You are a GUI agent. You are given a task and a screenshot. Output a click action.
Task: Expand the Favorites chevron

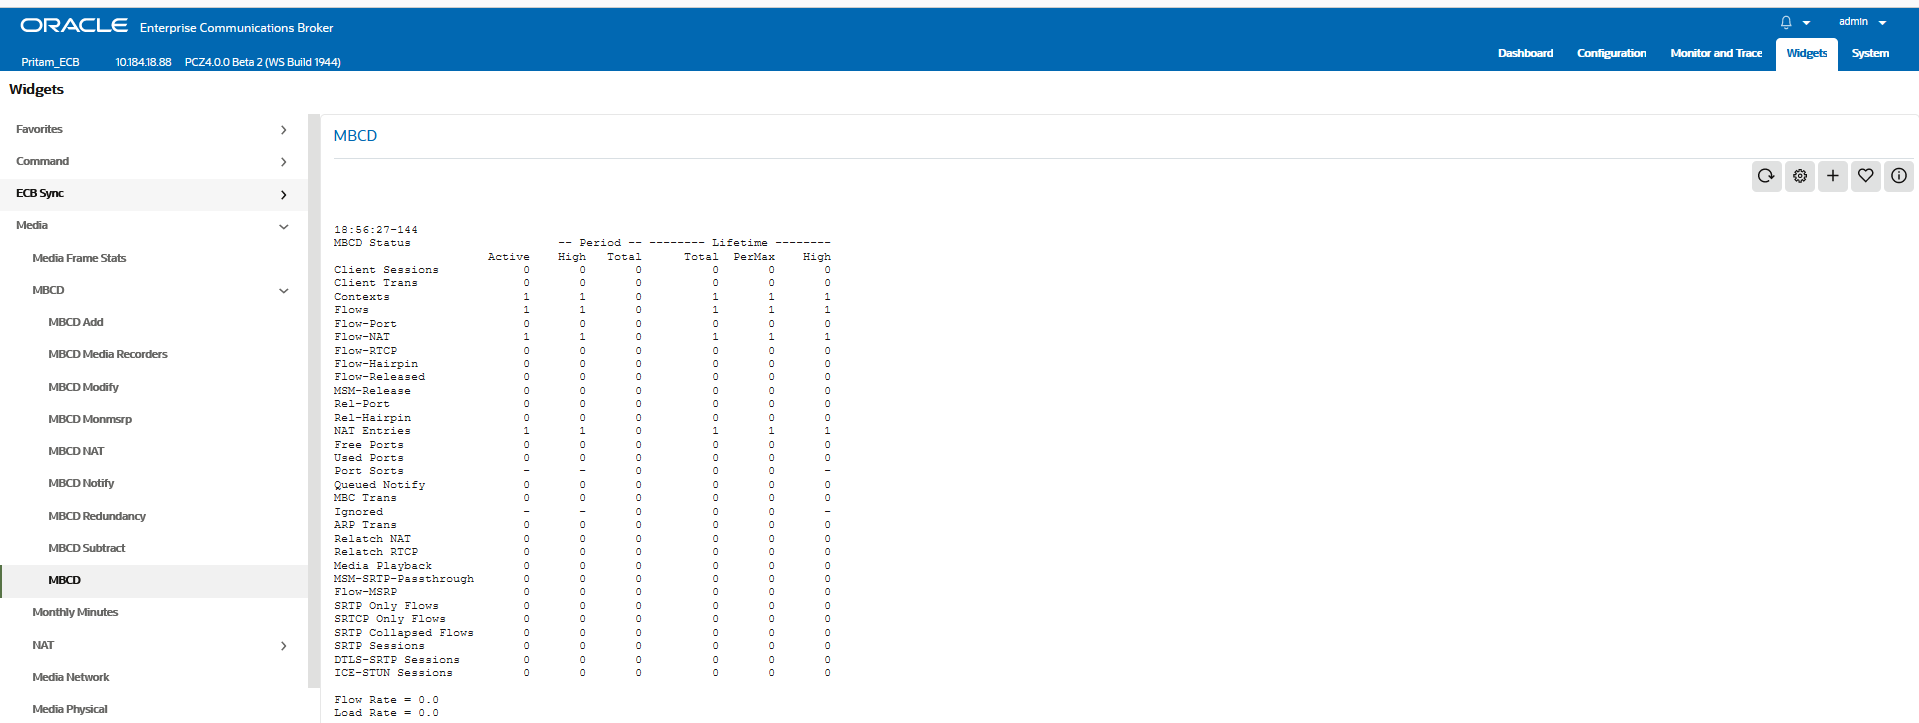pyautogui.click(x=284, y=130)
